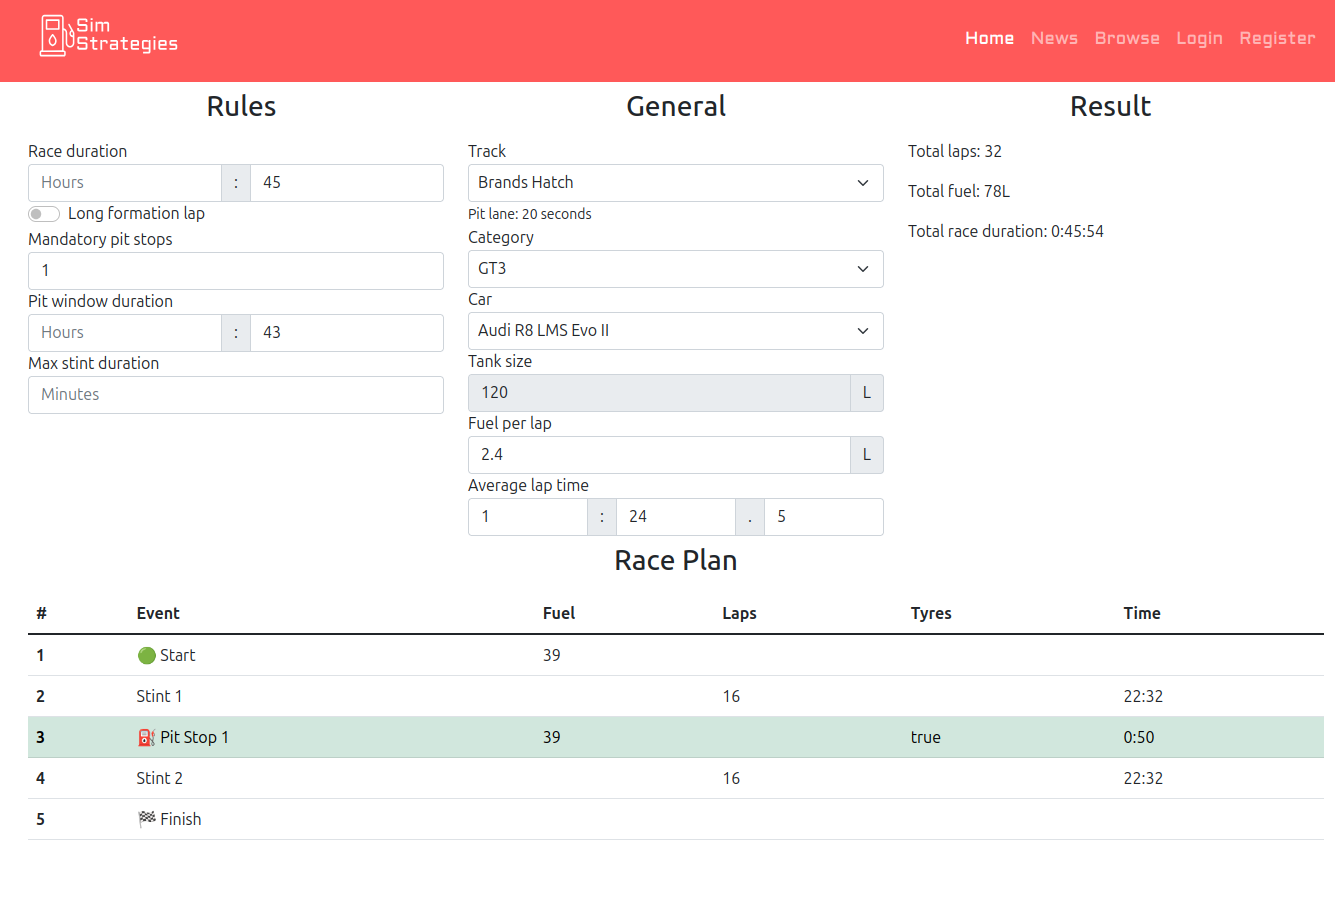
Task: Click the News navigation item
Action: pyautogui.click(x=1054, y=38)
